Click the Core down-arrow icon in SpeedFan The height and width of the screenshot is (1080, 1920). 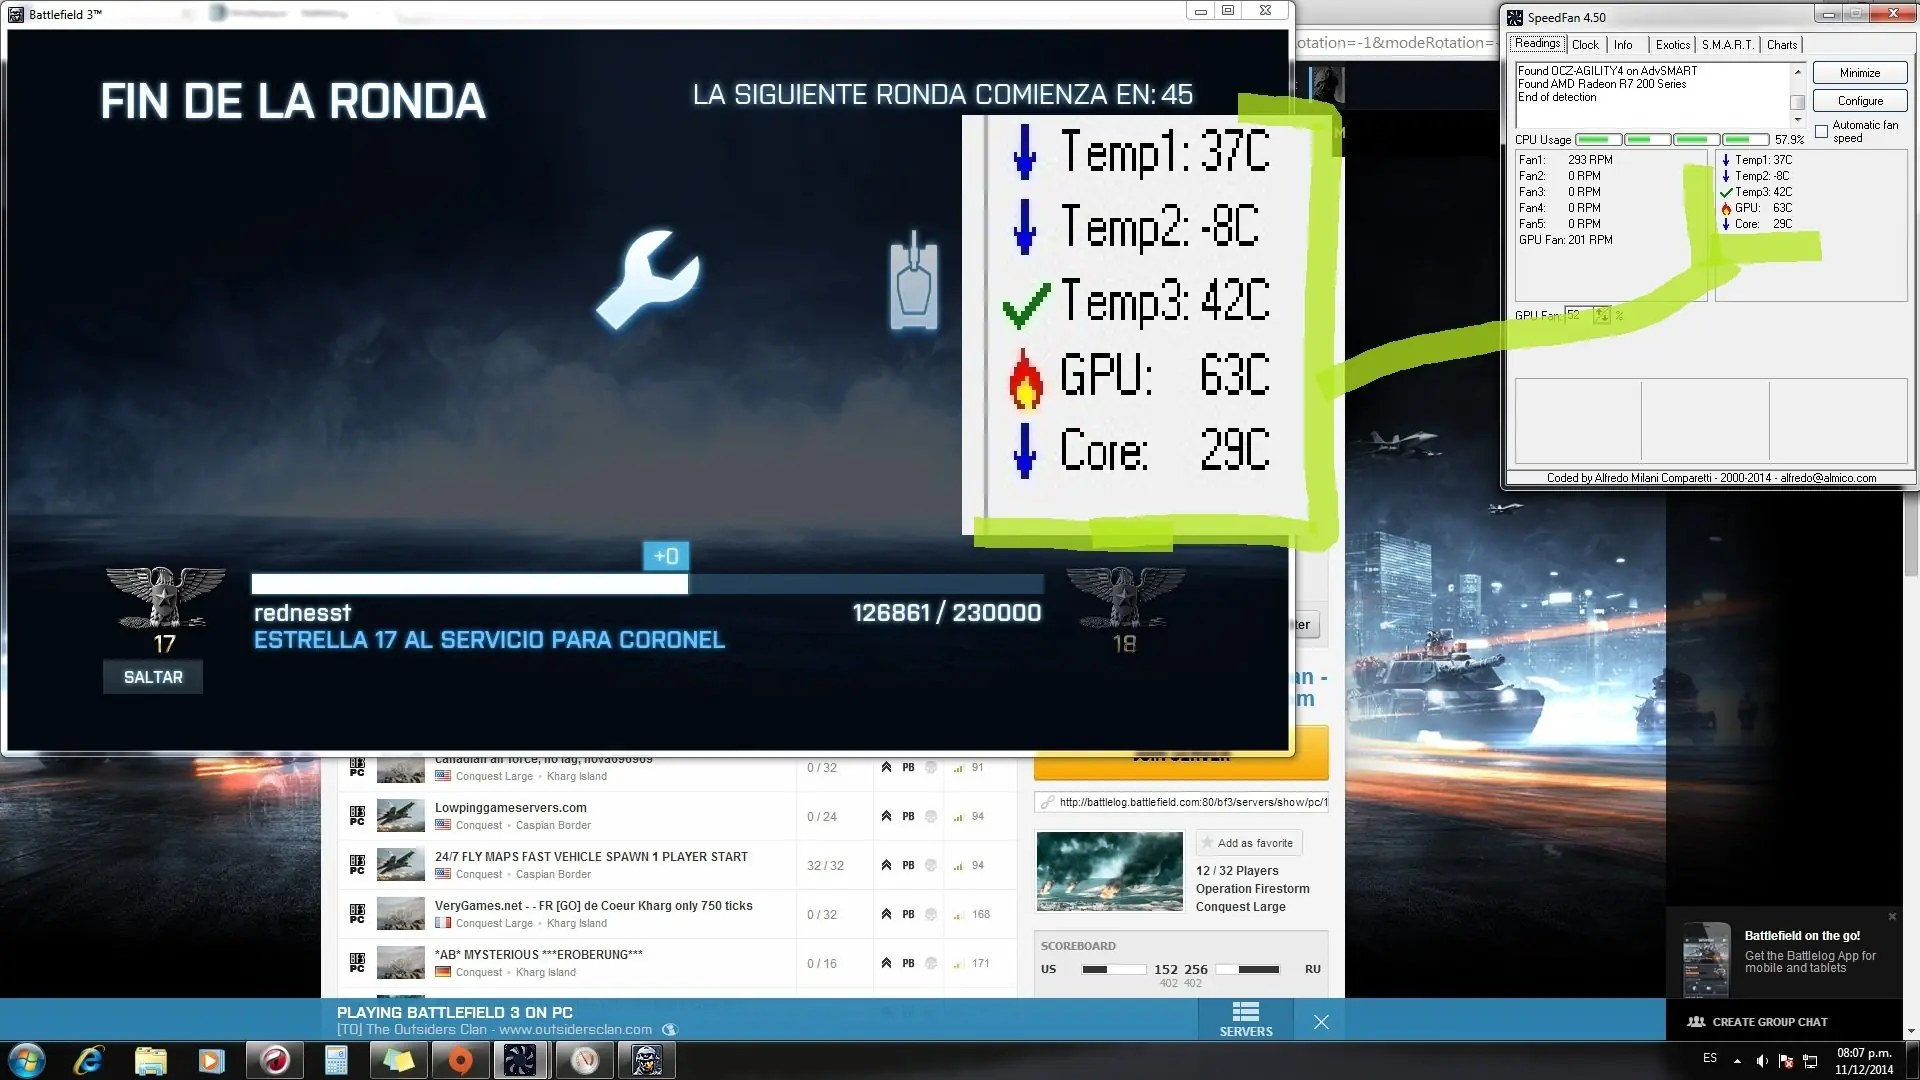(x=1726, y=224)
